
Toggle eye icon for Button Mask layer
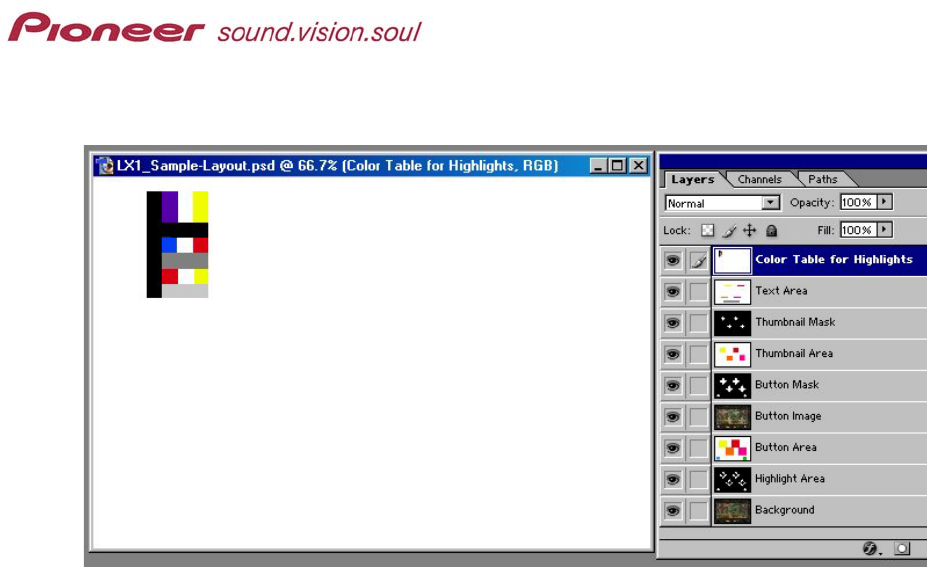(x=673, y=385)
